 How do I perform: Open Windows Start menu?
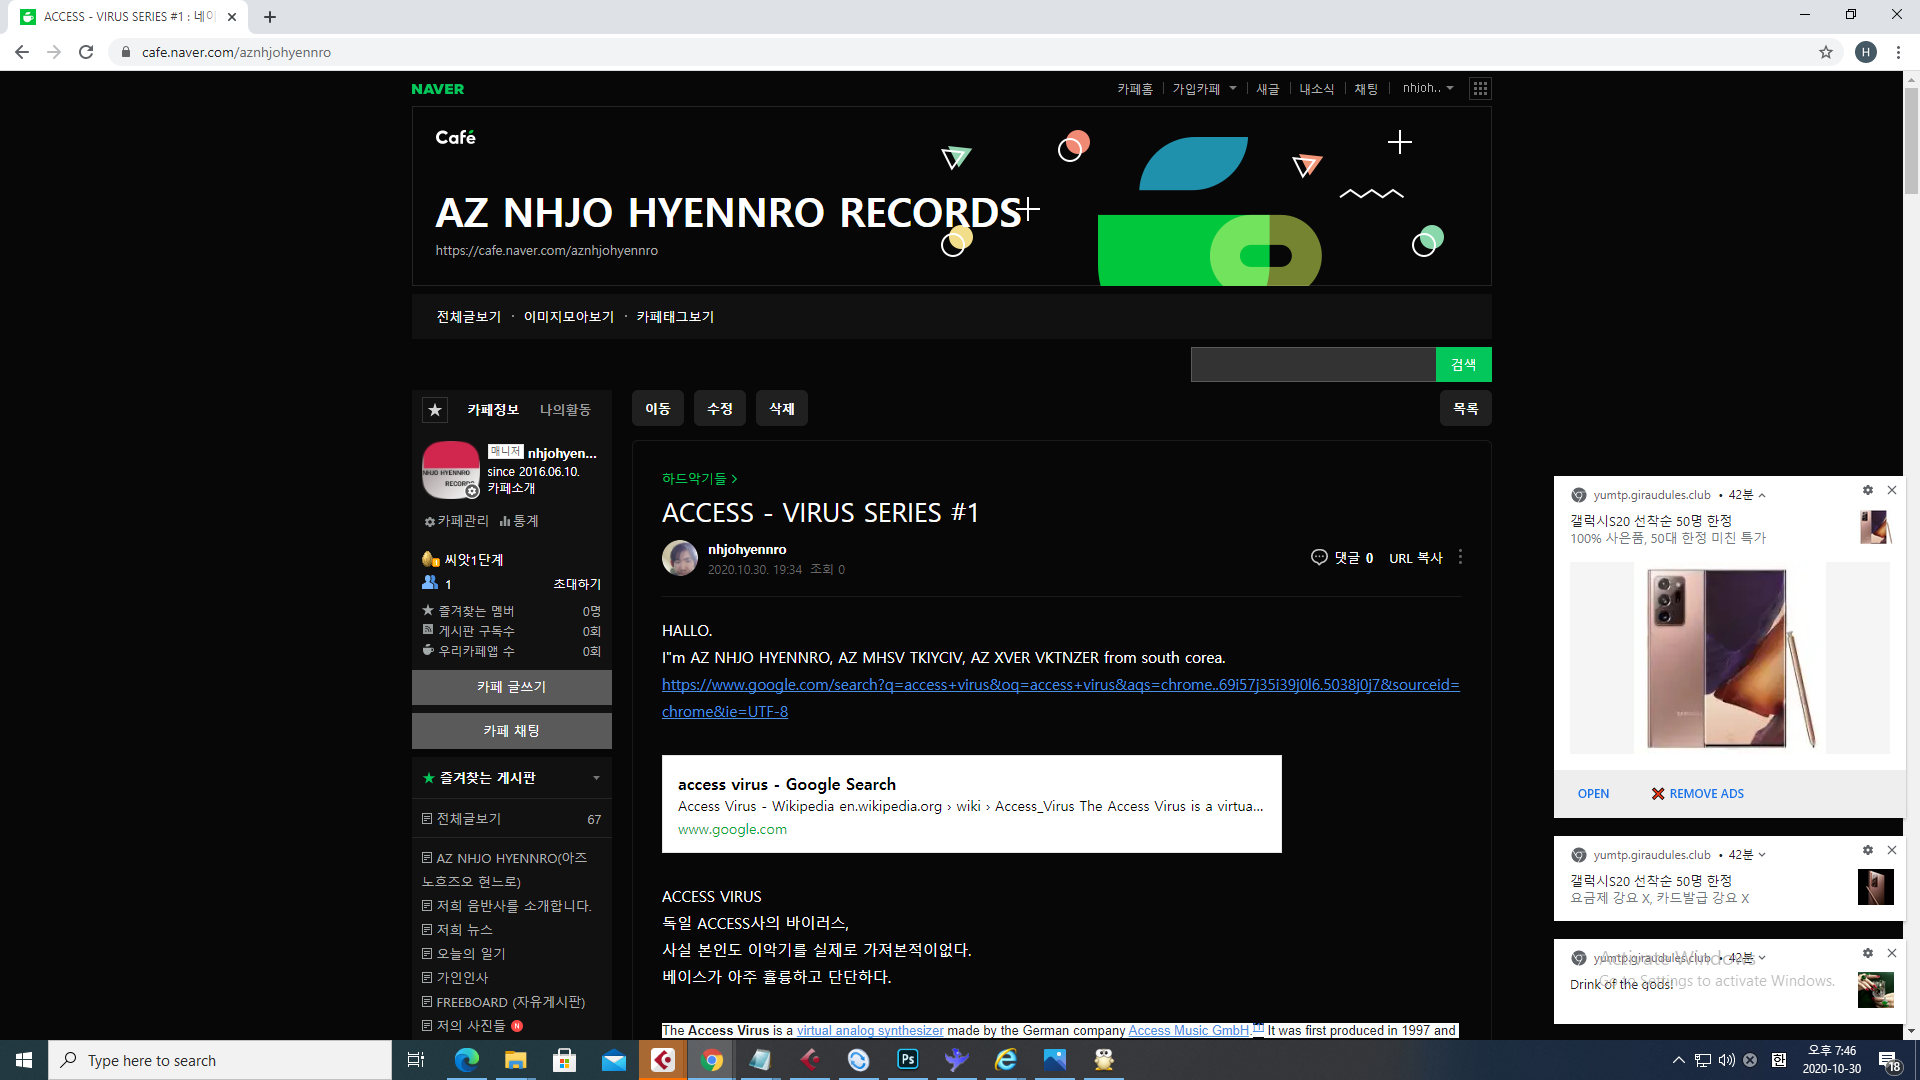pos(24,1060)
